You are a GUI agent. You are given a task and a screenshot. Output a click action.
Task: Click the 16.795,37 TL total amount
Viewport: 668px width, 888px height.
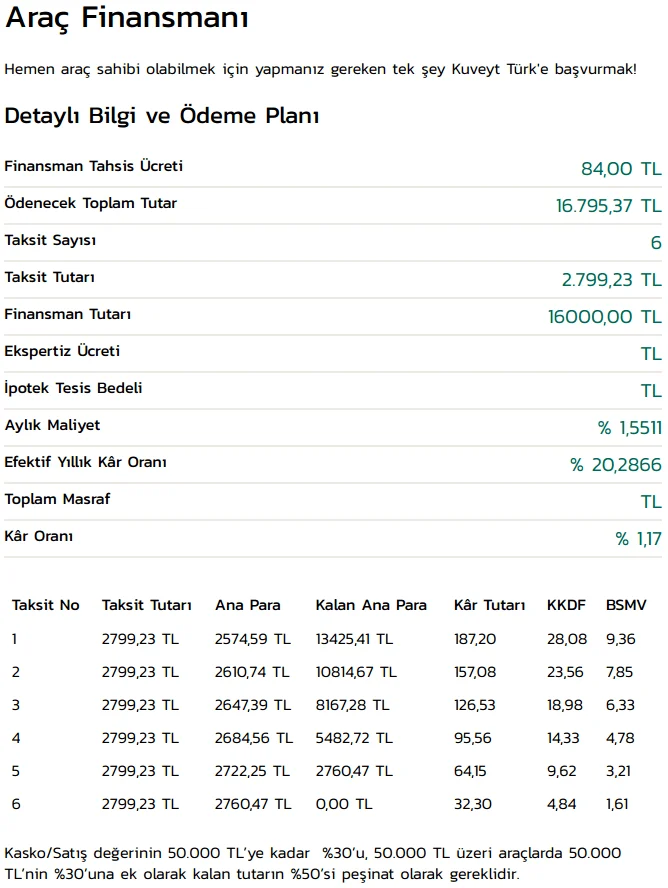coord(609,206)
